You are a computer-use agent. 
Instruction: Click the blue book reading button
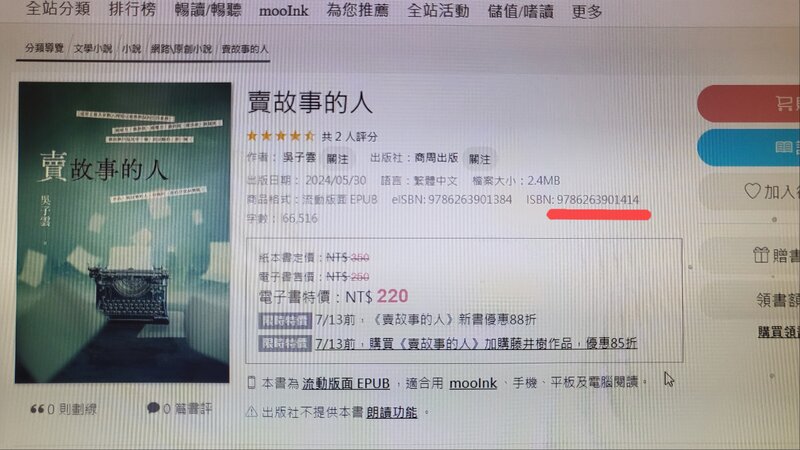[x=748, y=148]
